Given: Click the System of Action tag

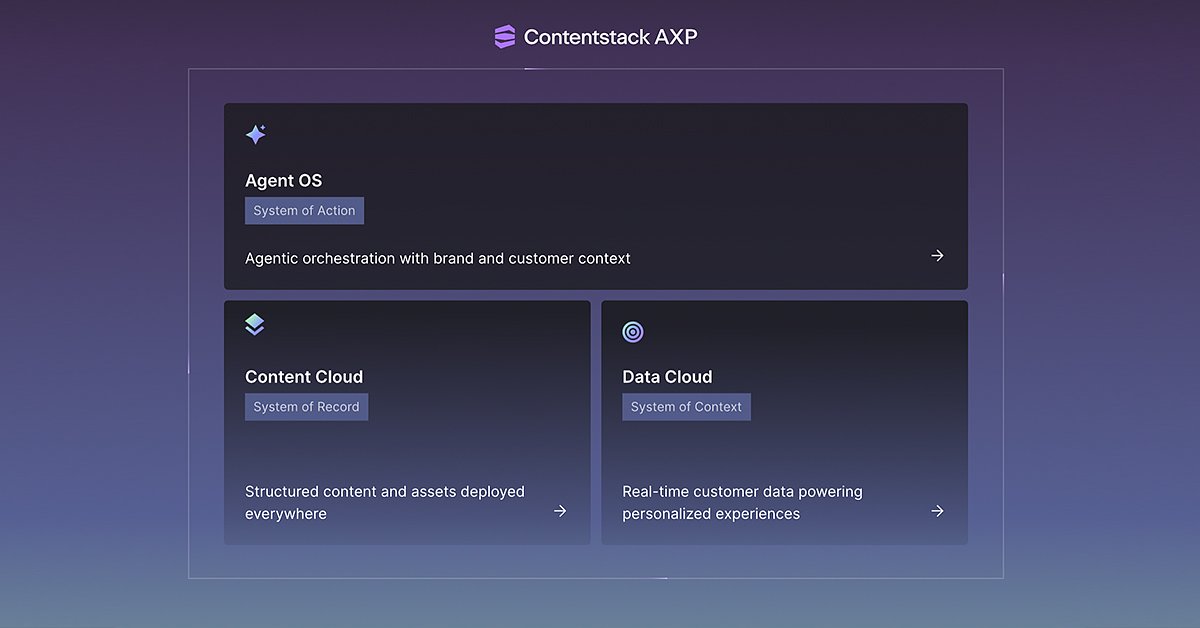Looking at the screenshot, I should point(304,211).
